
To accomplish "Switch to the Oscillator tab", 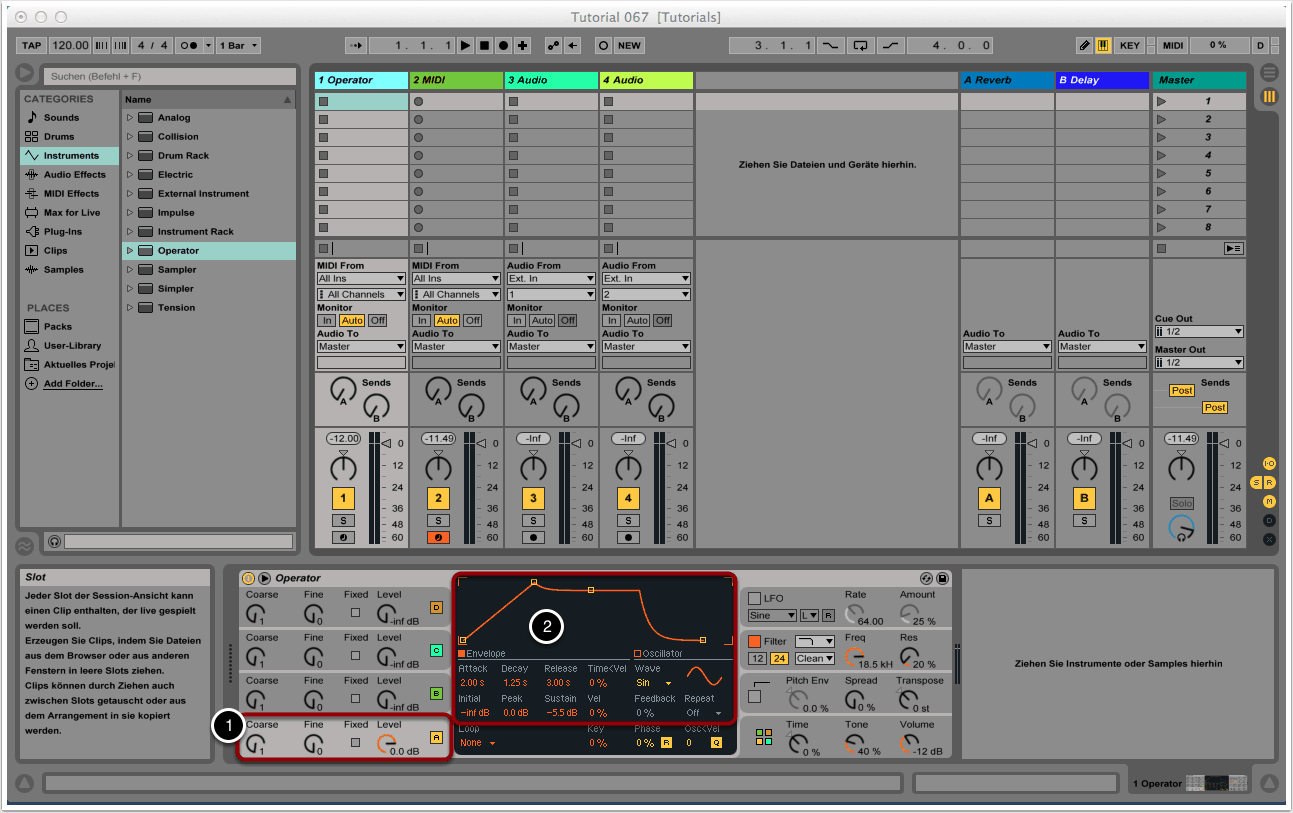I will pyautogui.click(x=658, y=654).
